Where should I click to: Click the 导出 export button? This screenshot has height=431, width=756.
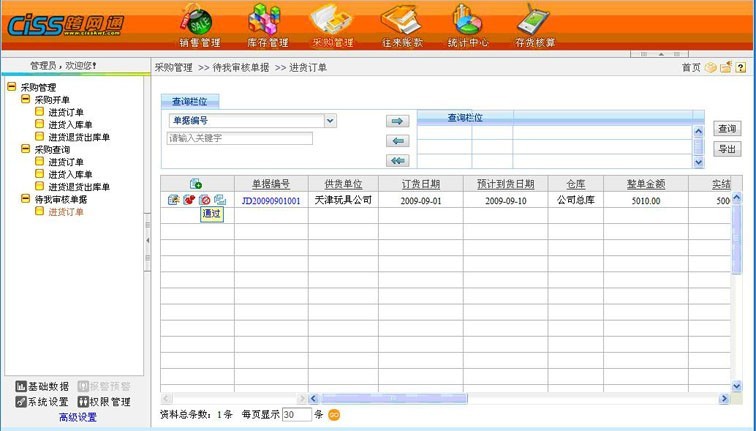point(727,149)
